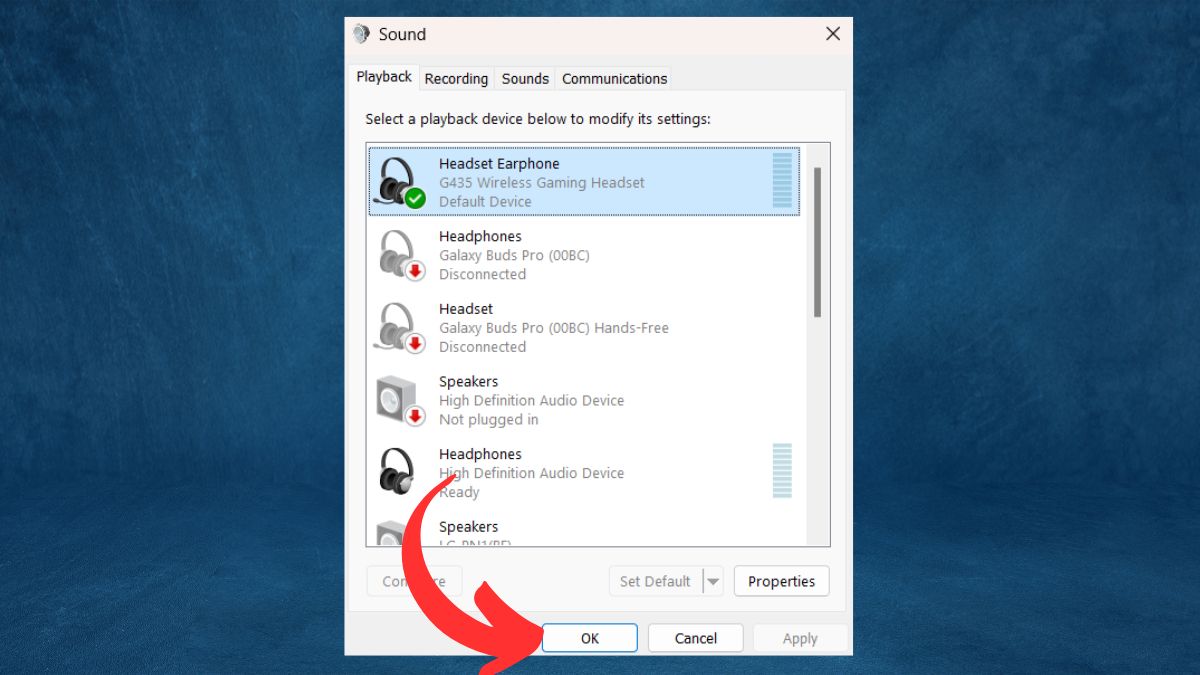This screenshot has width=1200, height=675.
Task: Click the Galaxy Buds Pro Headphones icon
Action: click(400, 255)
